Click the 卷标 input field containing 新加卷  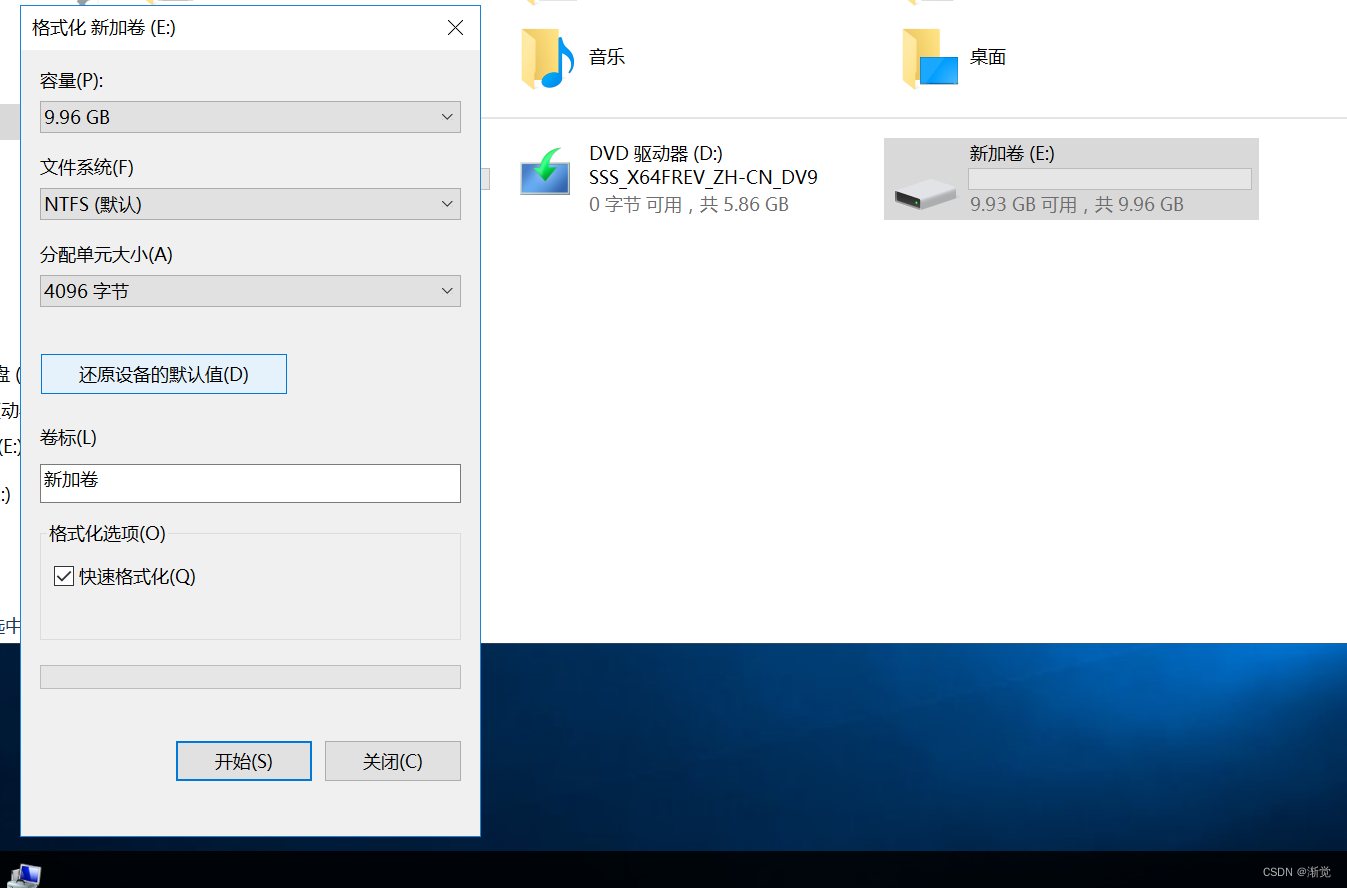[250, 483]
